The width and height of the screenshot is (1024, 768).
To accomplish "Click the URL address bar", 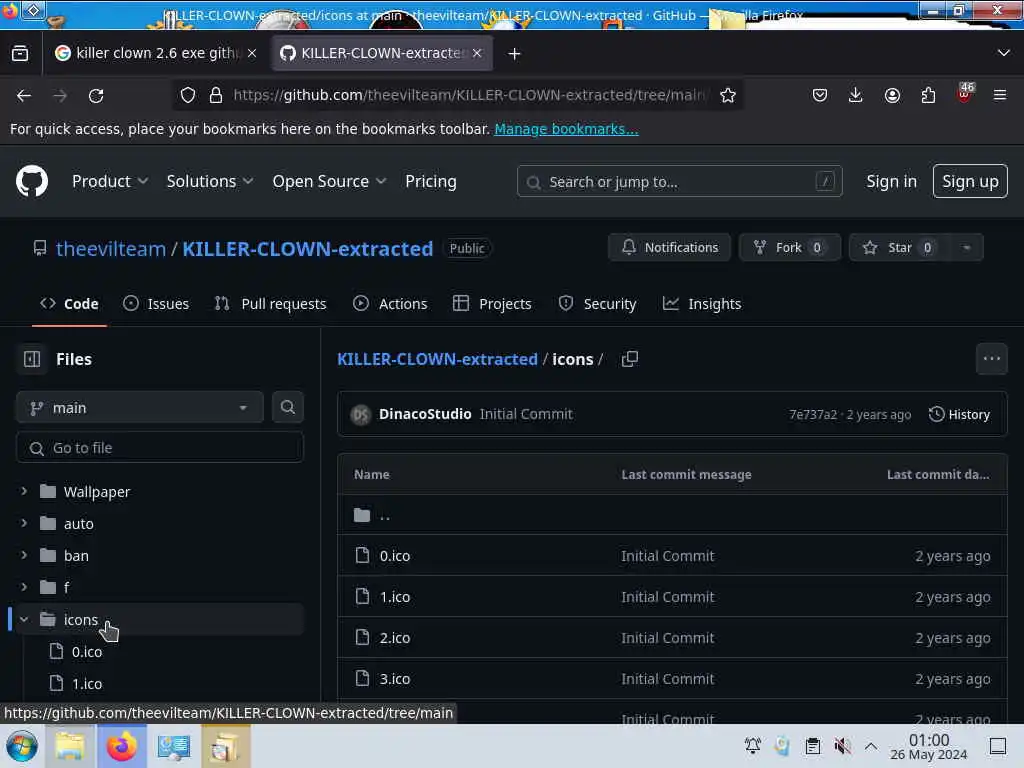I will click(457, 95).
